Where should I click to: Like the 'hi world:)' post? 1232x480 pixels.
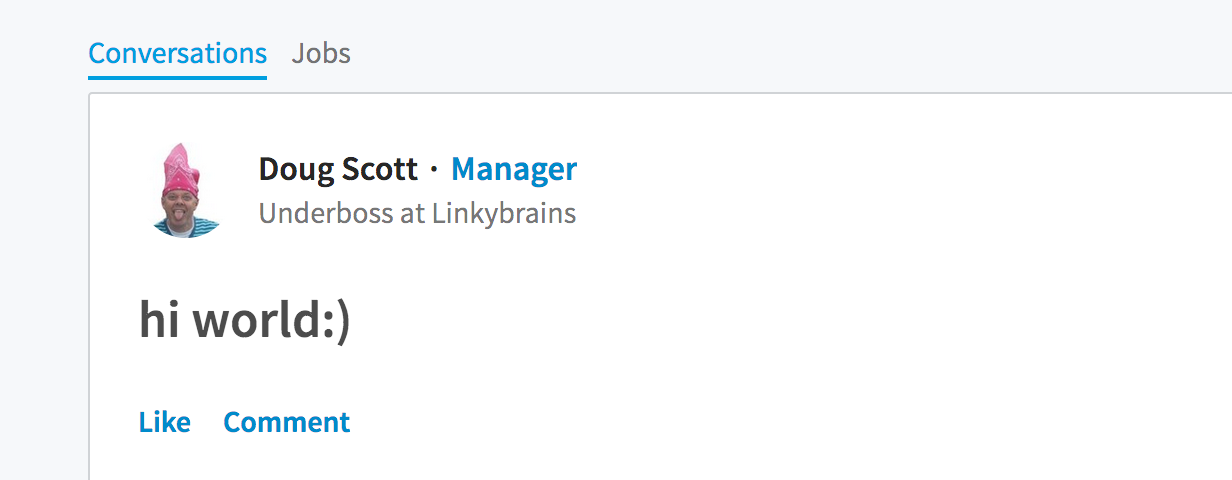click(x=165, y=422)
